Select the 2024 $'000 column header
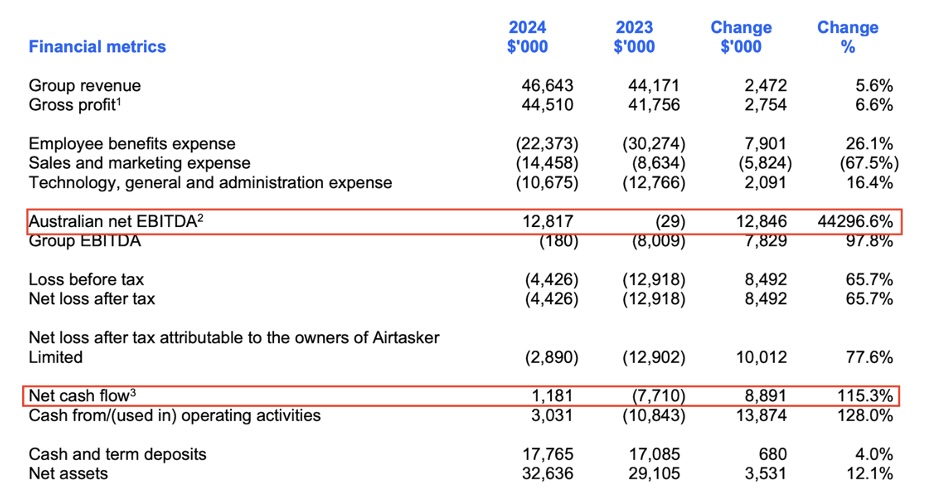This screenshot has width=936, height=502. coord(527,37)
